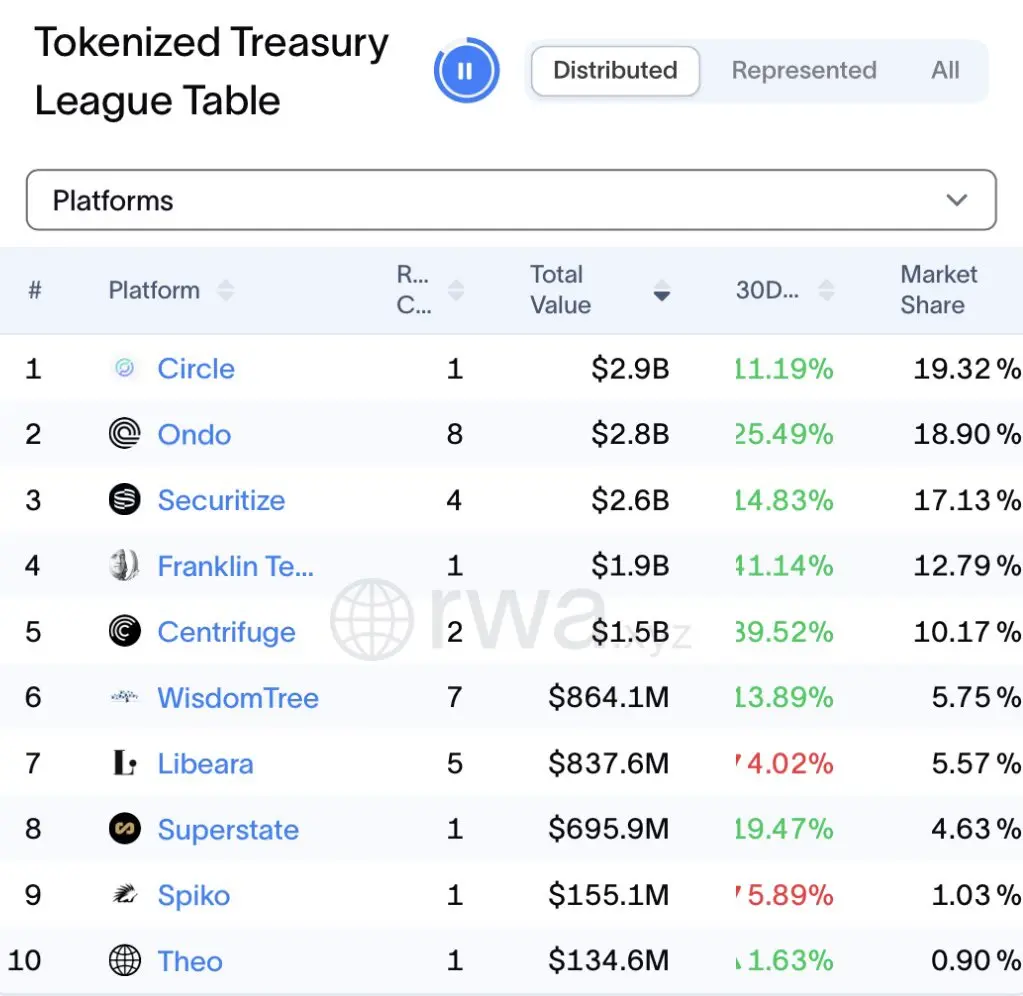1023x996 pixels.
Task: Click the Superstate logo icon
Action: tap(125, 830)
